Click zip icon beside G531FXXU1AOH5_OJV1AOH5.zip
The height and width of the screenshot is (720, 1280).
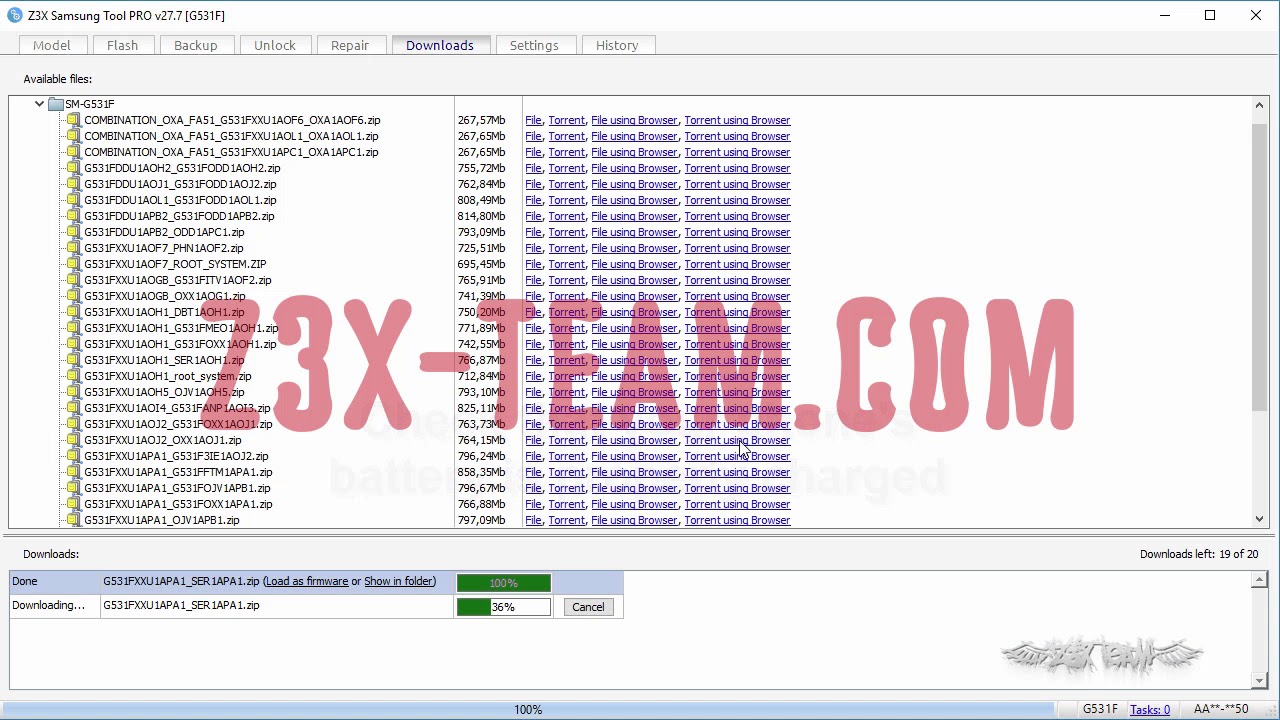coord(73,392)
